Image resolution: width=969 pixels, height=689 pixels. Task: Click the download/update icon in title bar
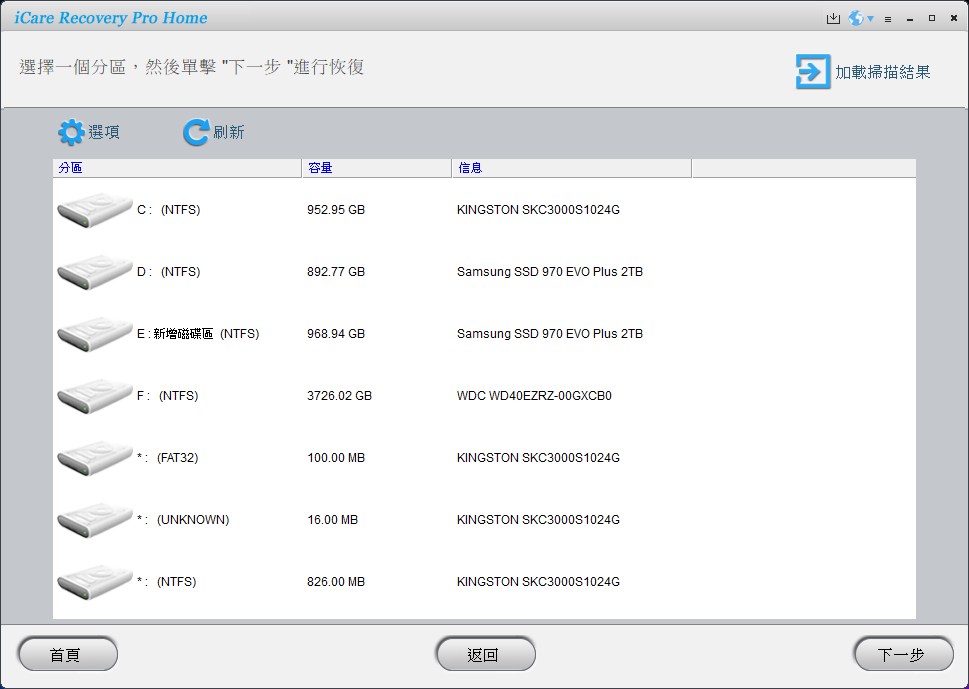coord(833,19)
